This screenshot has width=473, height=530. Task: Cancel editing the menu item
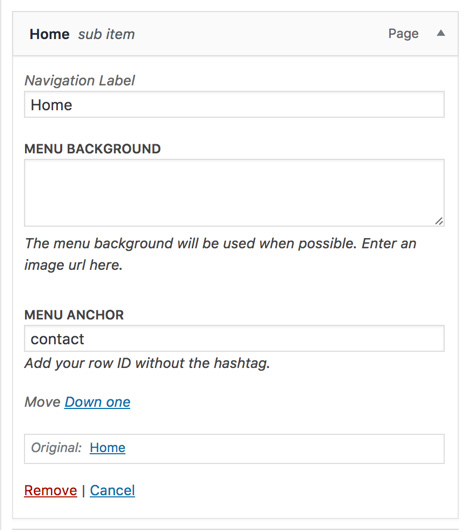[112, 490]
